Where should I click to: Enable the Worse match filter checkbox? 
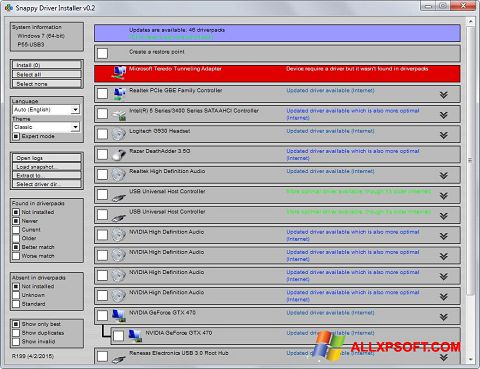(x=16, y=256)
